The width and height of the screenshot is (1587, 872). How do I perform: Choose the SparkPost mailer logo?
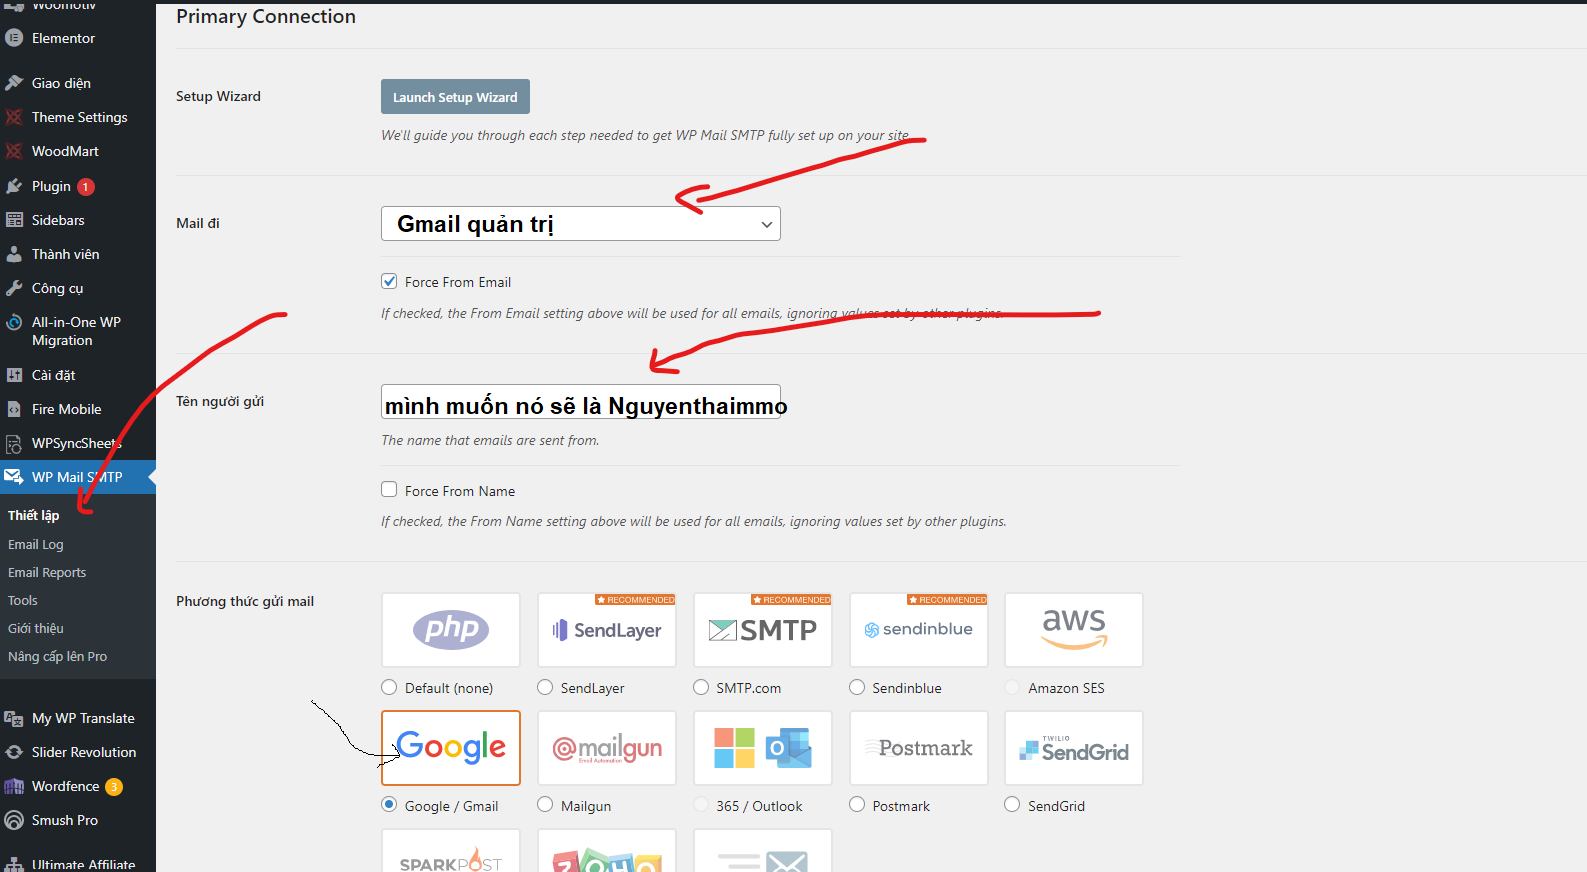pos(451,851)
